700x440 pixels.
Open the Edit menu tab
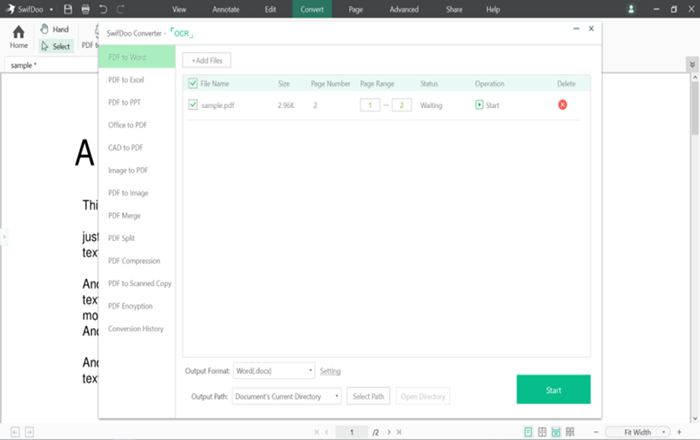270,9
